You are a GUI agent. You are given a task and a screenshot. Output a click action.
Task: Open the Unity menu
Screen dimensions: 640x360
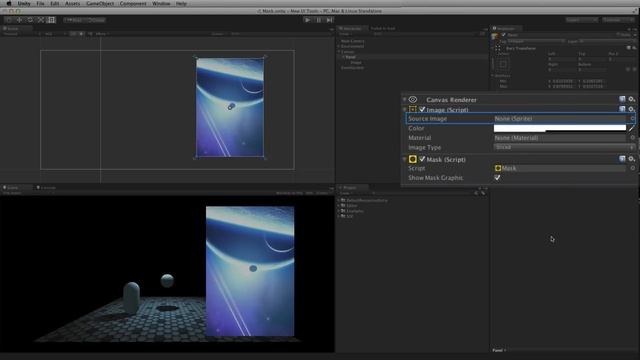pos(24,3)
